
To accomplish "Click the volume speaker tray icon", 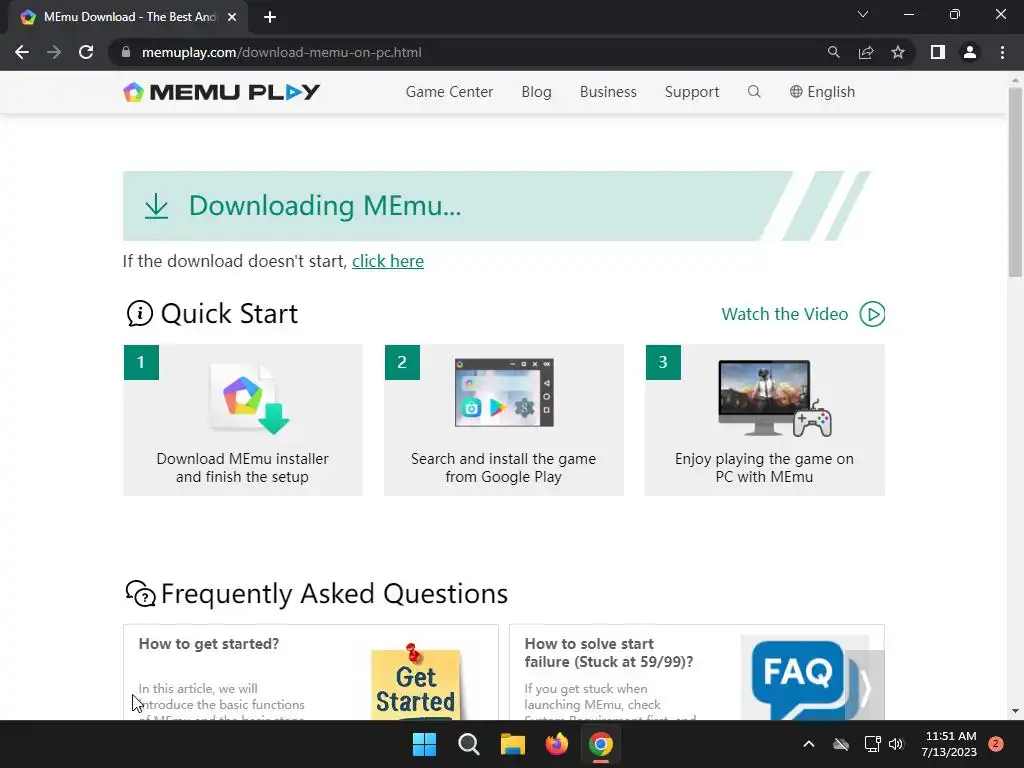I will click(896, 744).
